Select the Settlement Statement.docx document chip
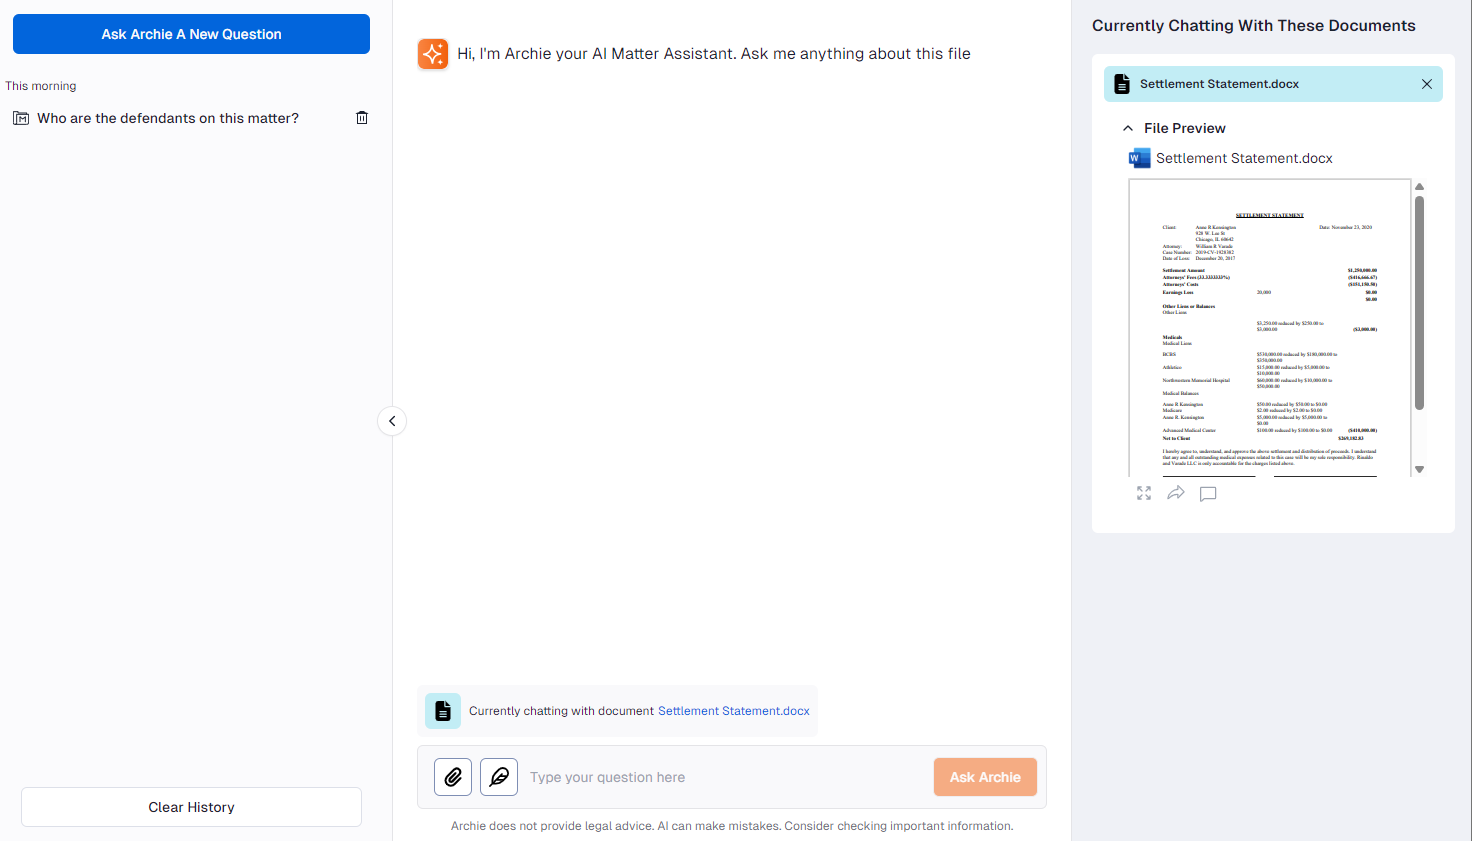1472x841 pixels. pos(1219,84)
